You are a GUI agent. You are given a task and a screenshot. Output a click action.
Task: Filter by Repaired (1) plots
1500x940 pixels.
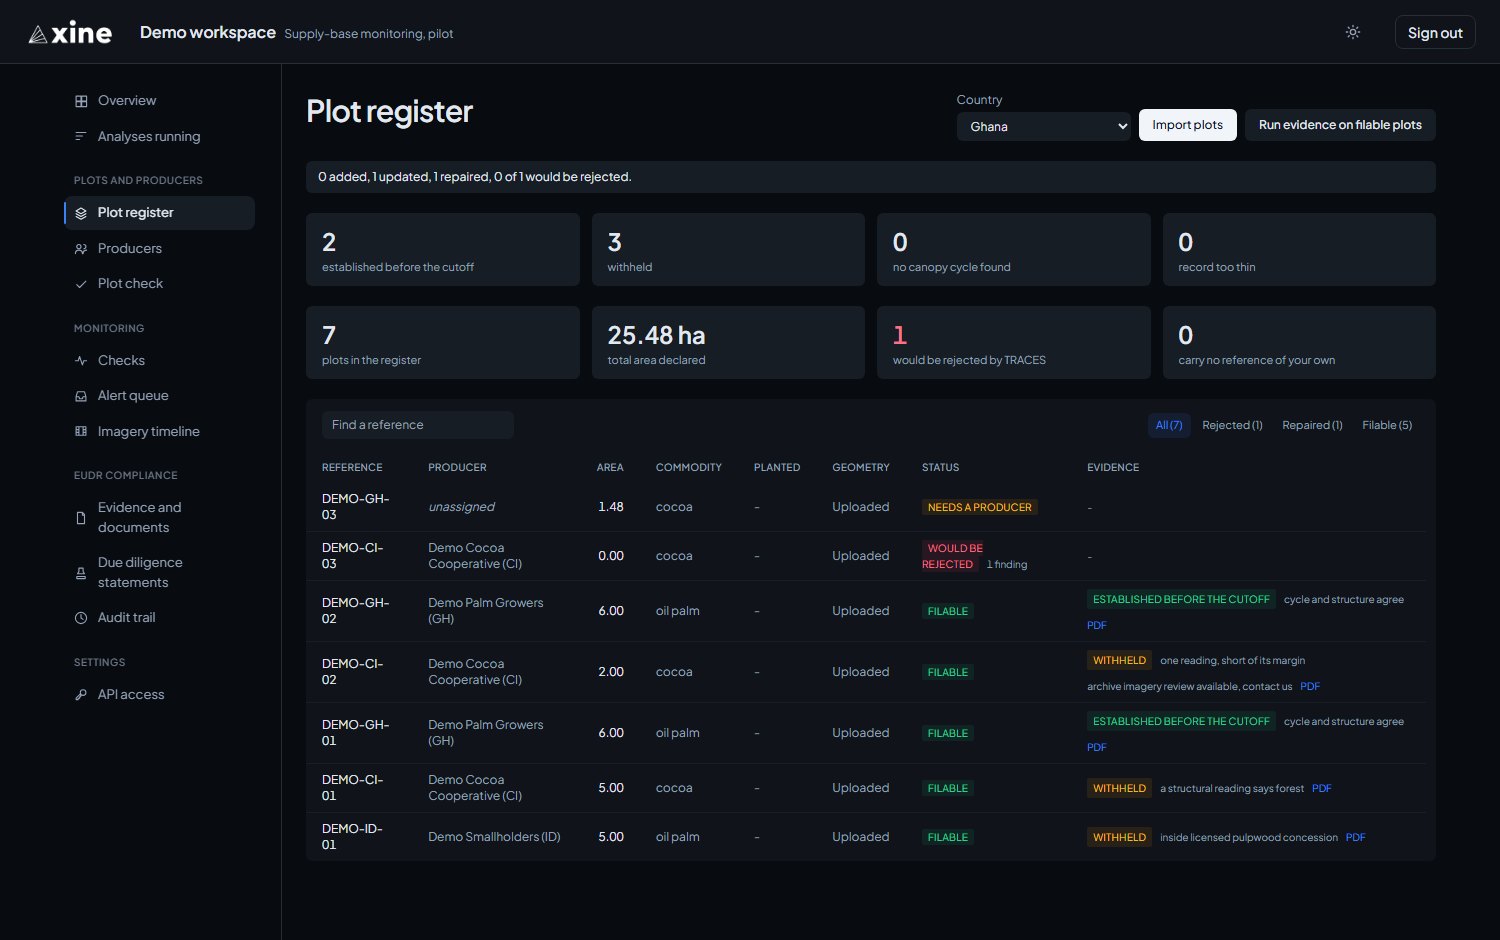pyautogui.click(x=1312, y=425)
